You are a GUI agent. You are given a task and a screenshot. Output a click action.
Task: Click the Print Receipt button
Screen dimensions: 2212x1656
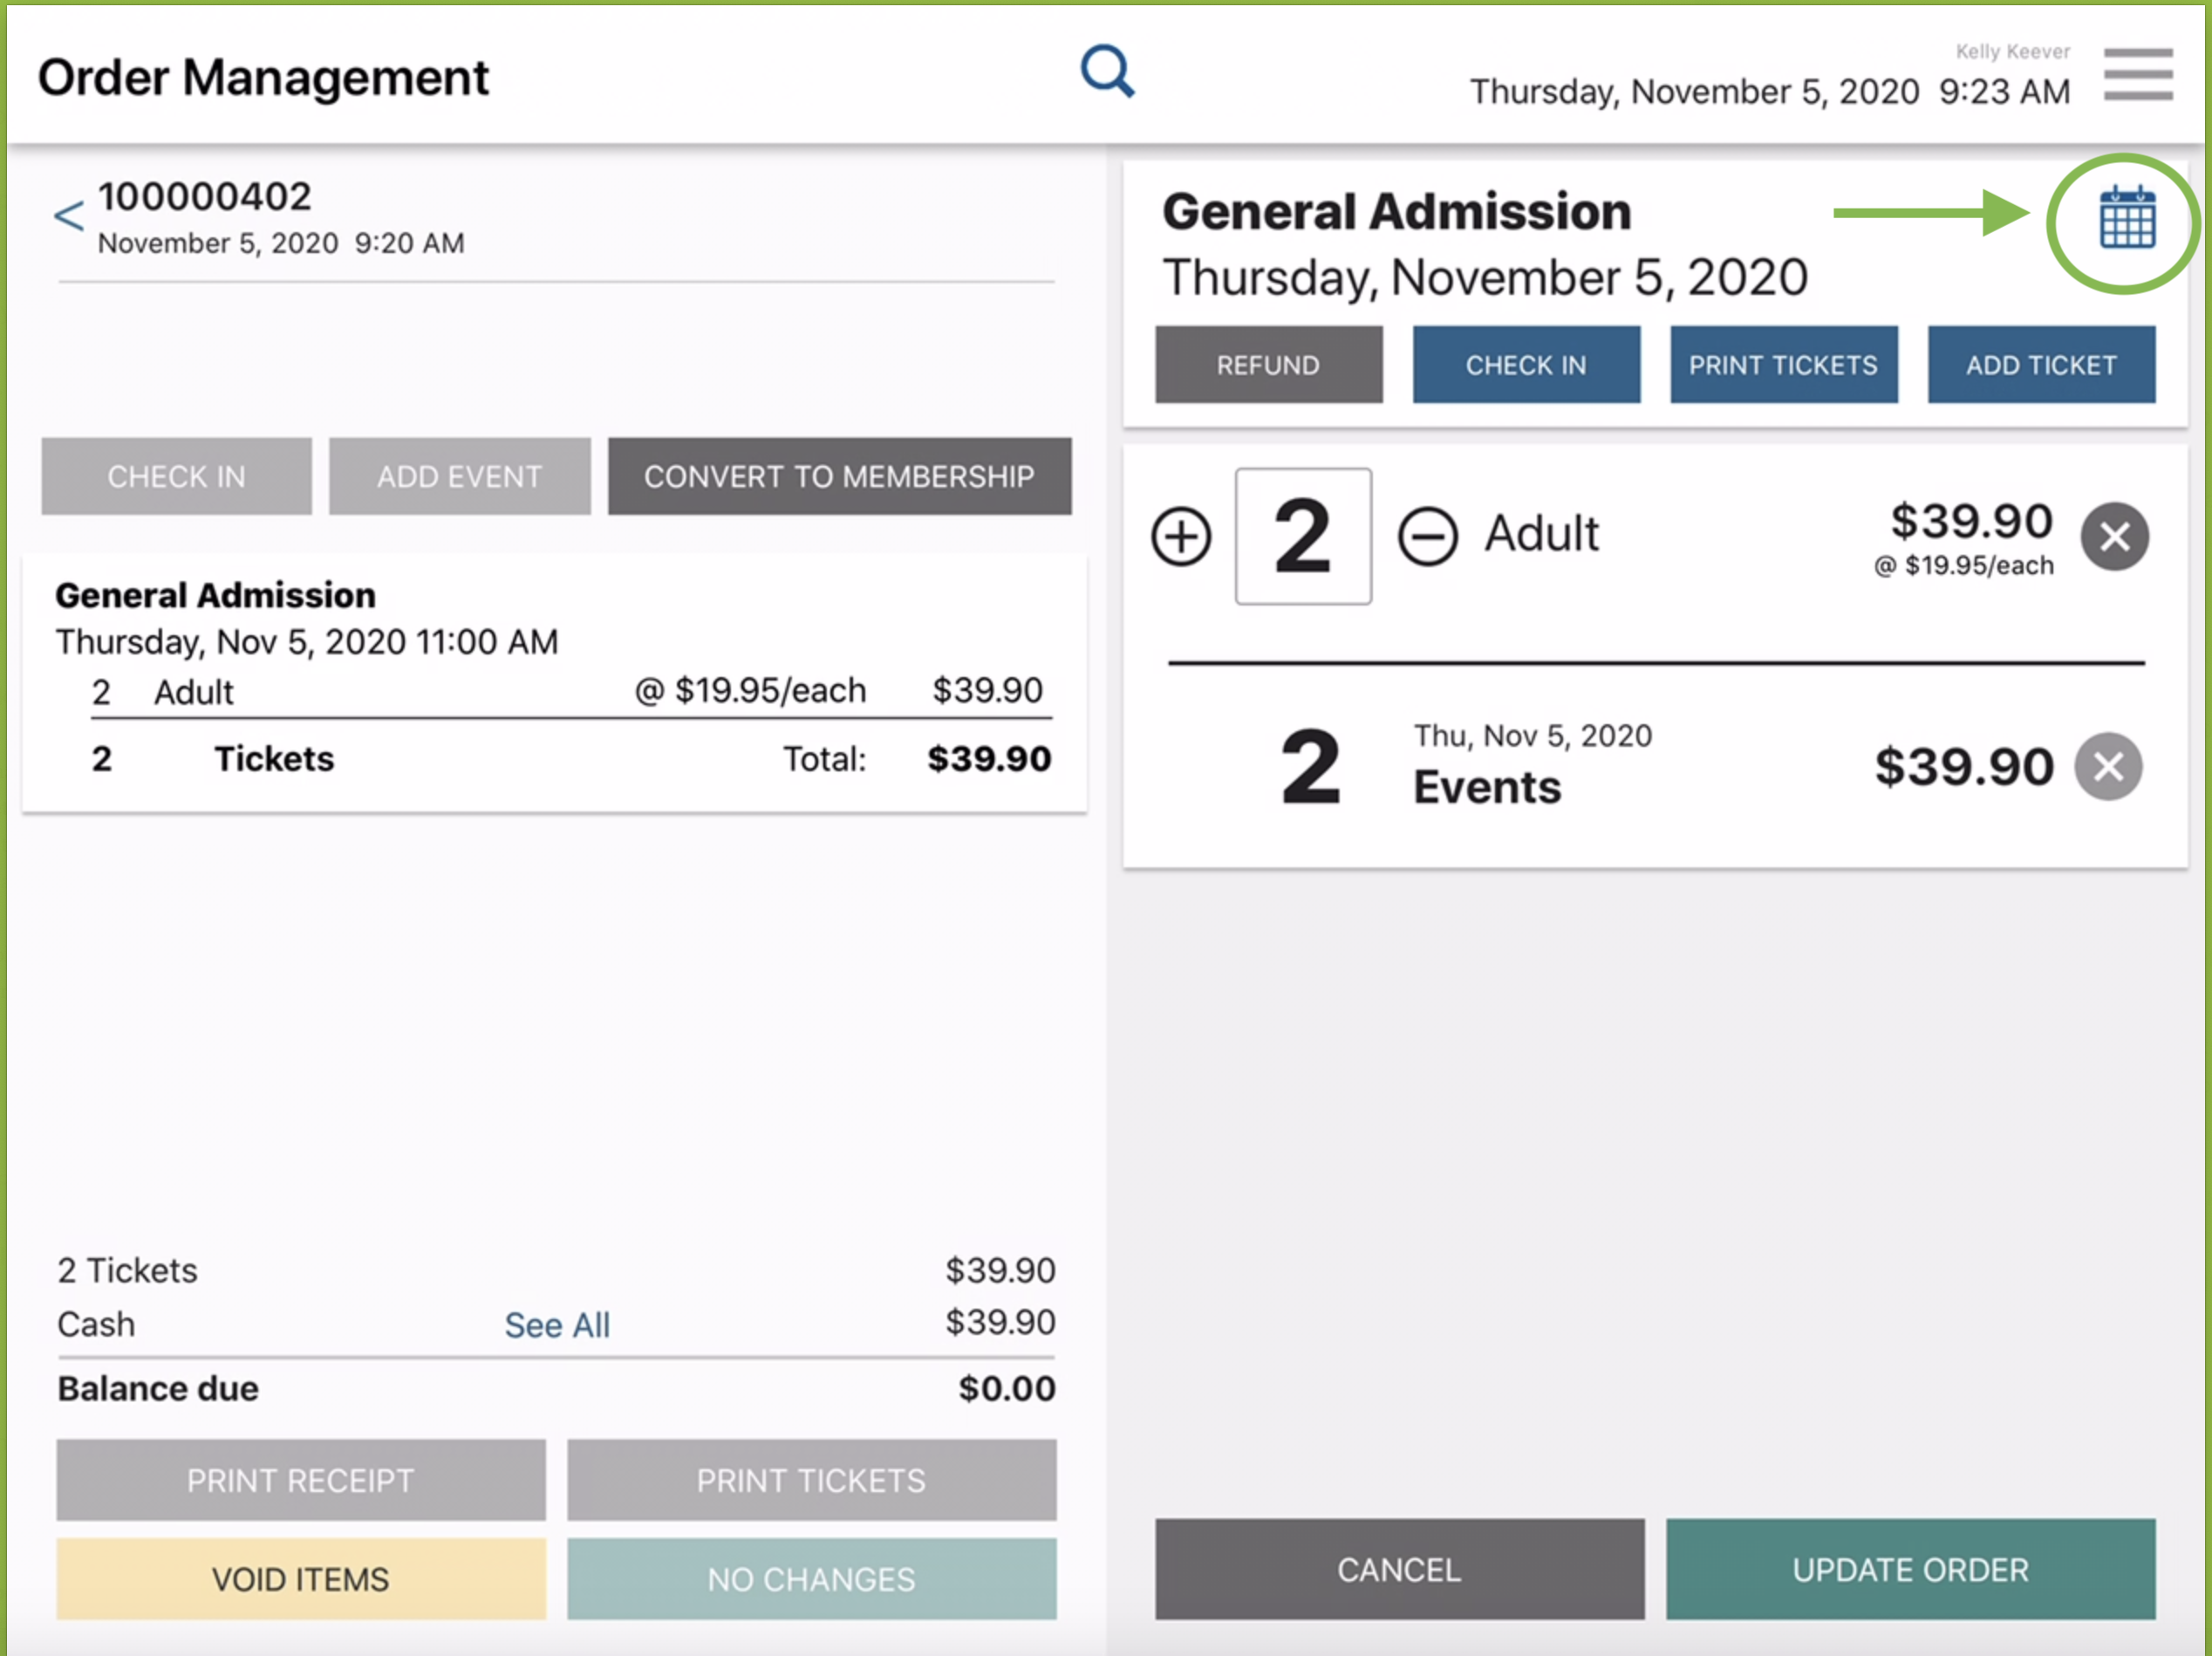click(300, 1480)
